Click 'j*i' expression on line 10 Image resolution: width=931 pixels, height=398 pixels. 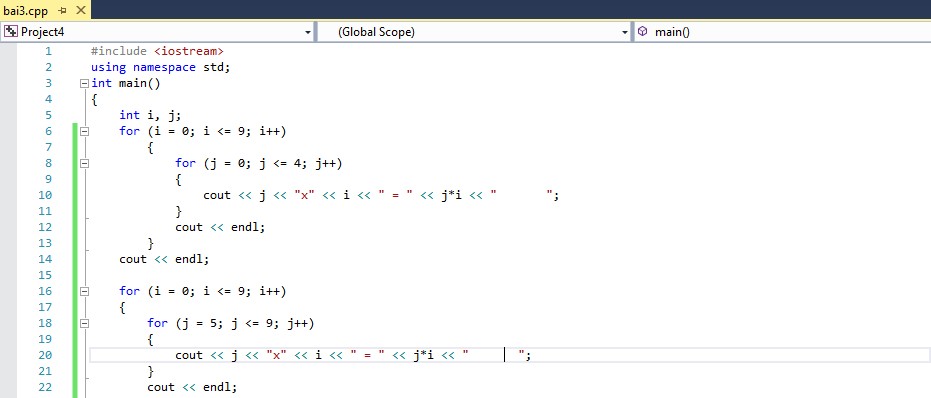(x=452, y=195)
